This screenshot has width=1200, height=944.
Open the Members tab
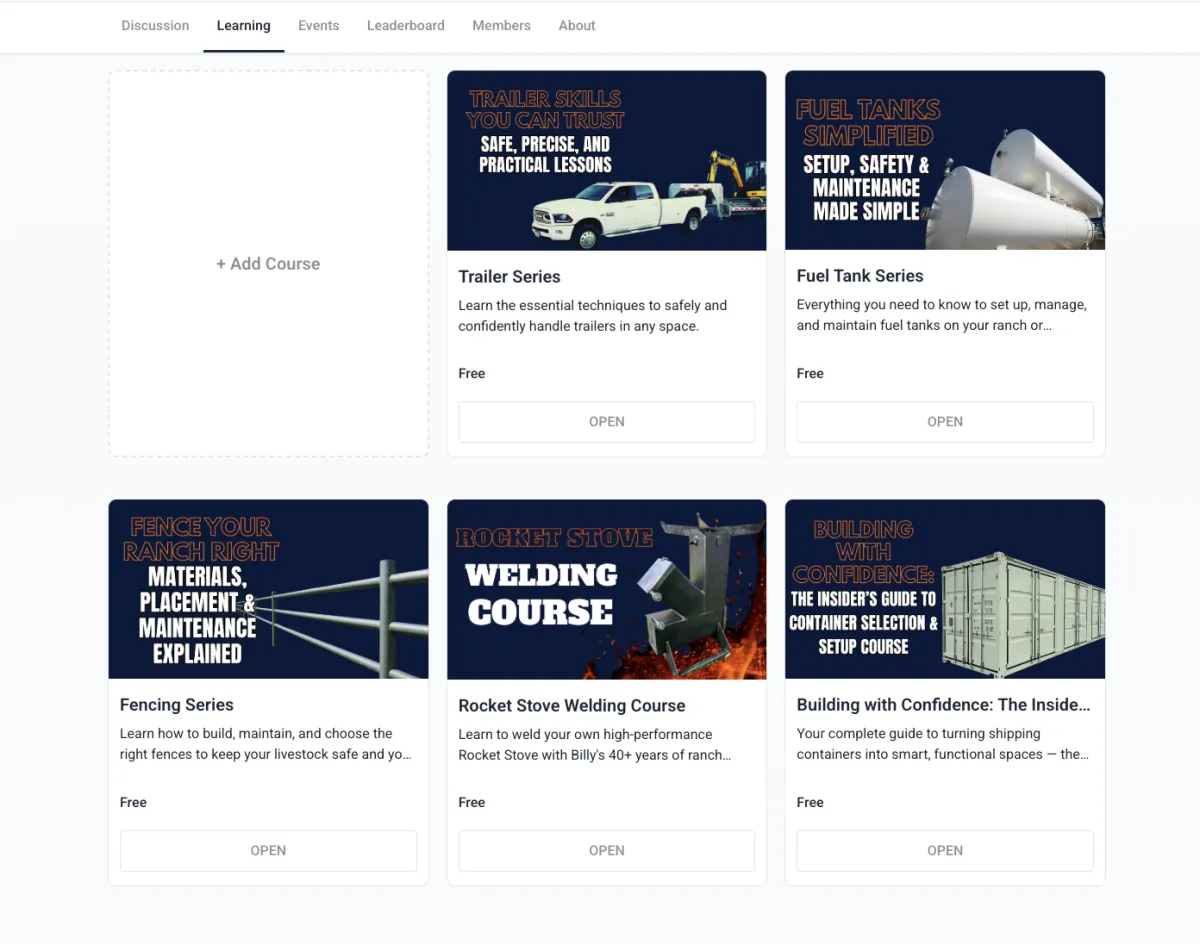coord(501,26)
